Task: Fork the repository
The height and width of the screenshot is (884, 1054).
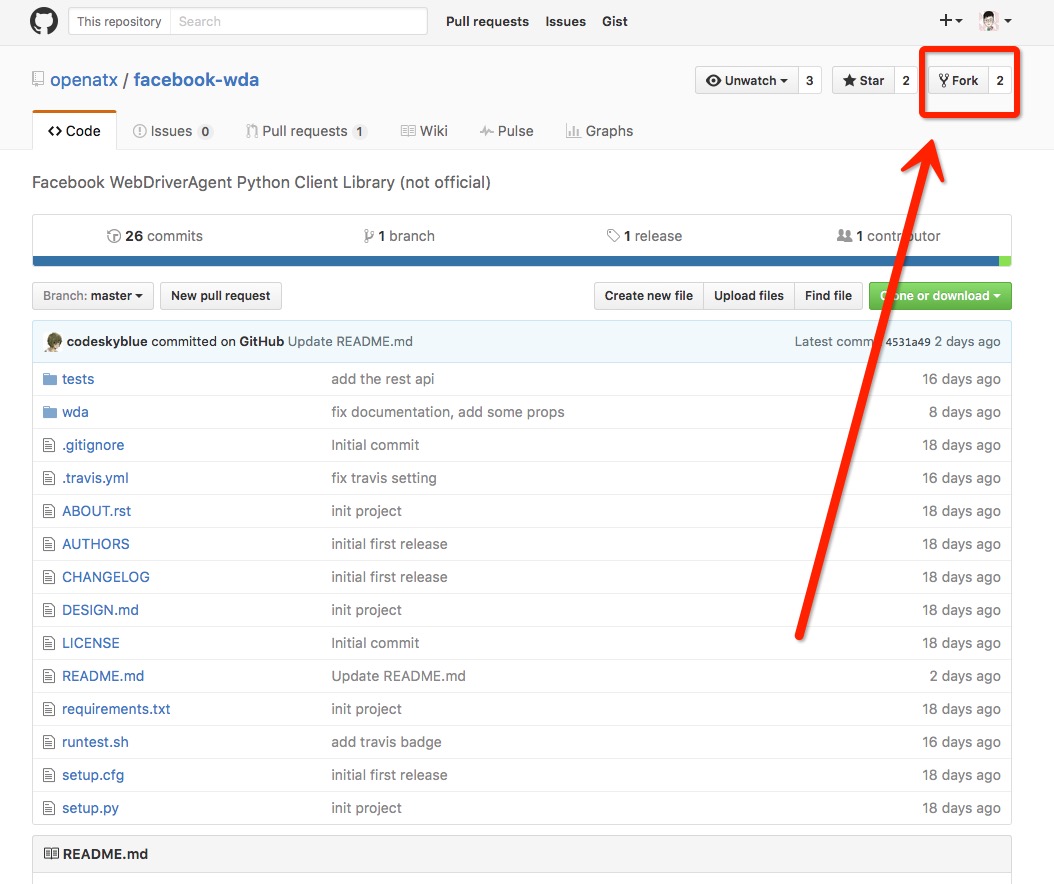Action: click(x=959, y=81)
